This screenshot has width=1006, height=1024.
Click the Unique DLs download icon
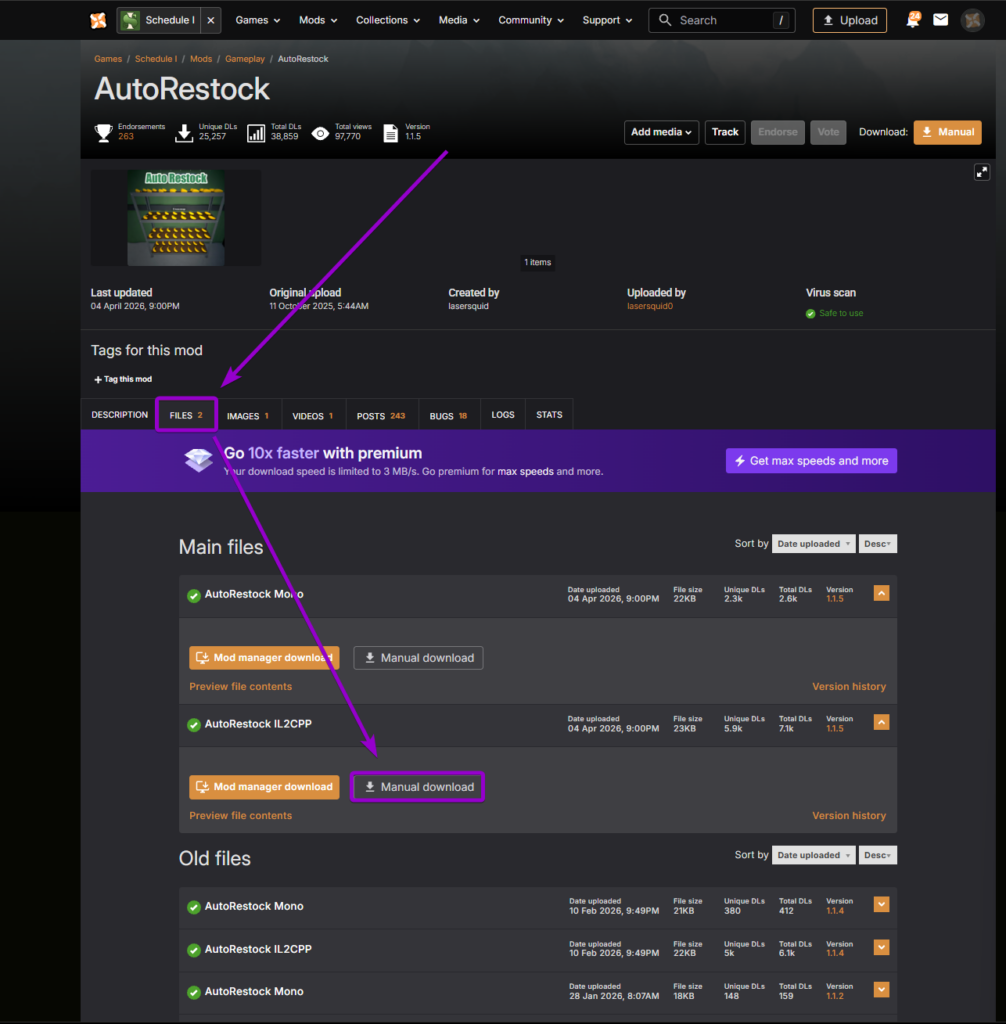pyautogui.click(x=184, y=133)
